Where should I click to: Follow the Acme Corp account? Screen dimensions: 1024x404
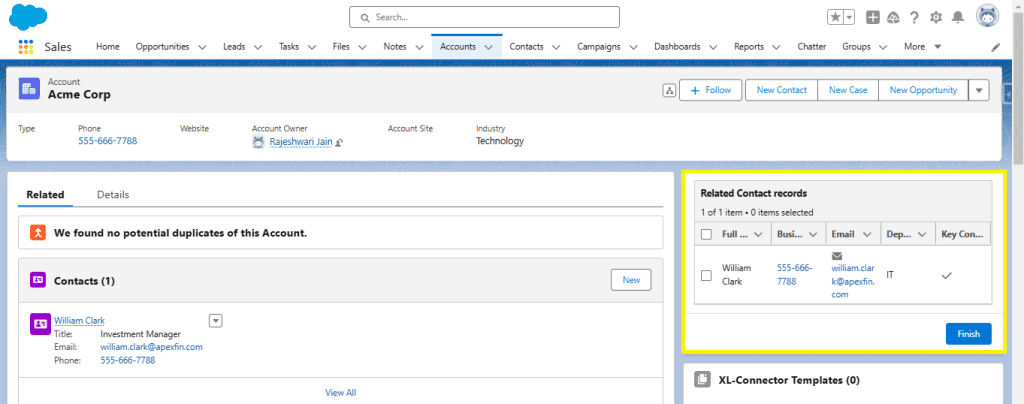click(711, 91)
